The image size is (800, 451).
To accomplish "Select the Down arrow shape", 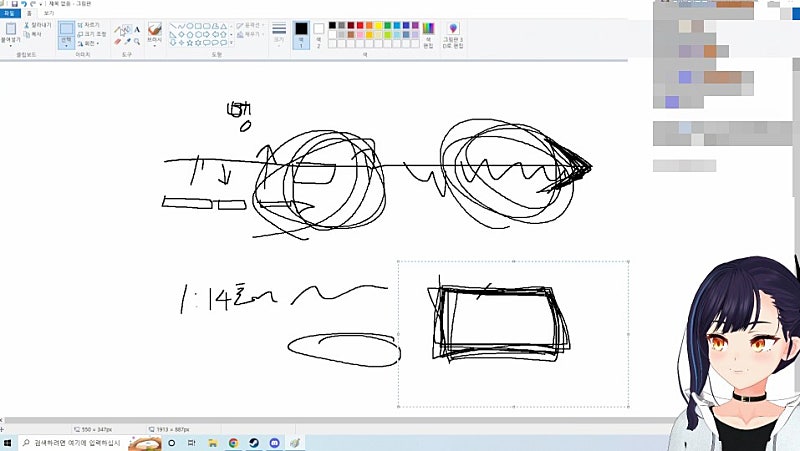I will tap(172, 43).
